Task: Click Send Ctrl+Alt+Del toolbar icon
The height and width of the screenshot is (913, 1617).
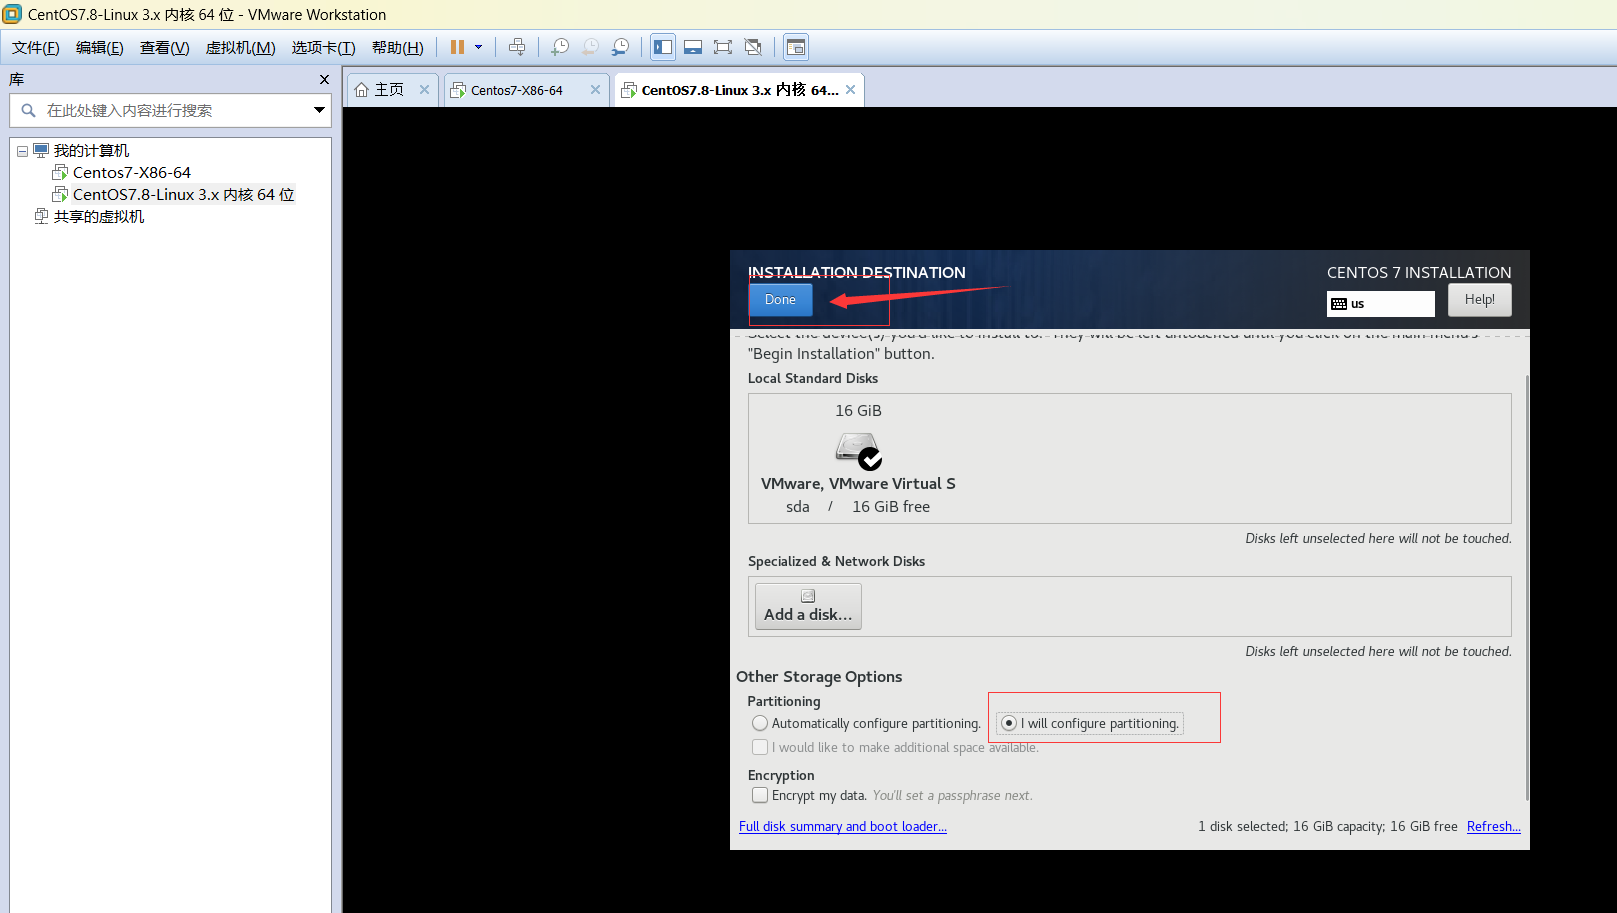Action: (x=517, y=47)
